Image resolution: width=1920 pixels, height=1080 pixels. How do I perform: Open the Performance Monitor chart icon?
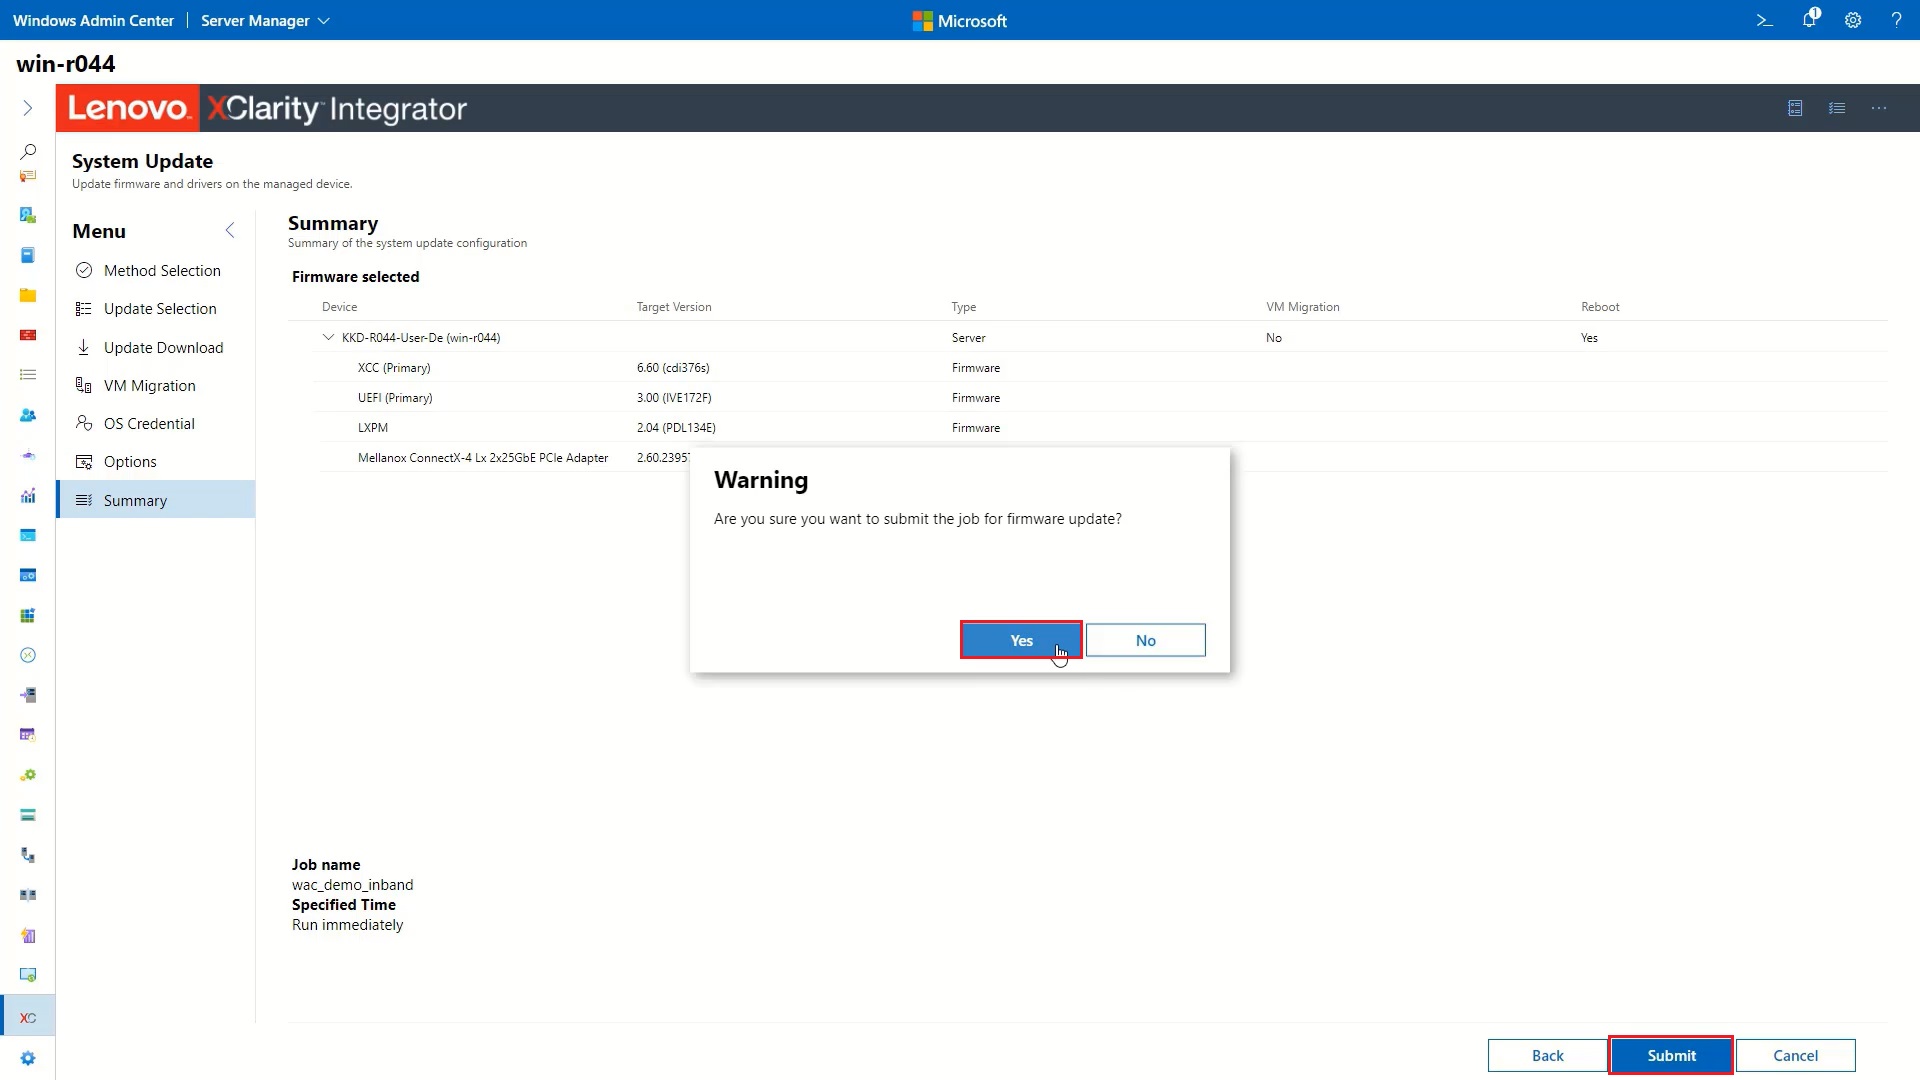(x=28, y=495)
